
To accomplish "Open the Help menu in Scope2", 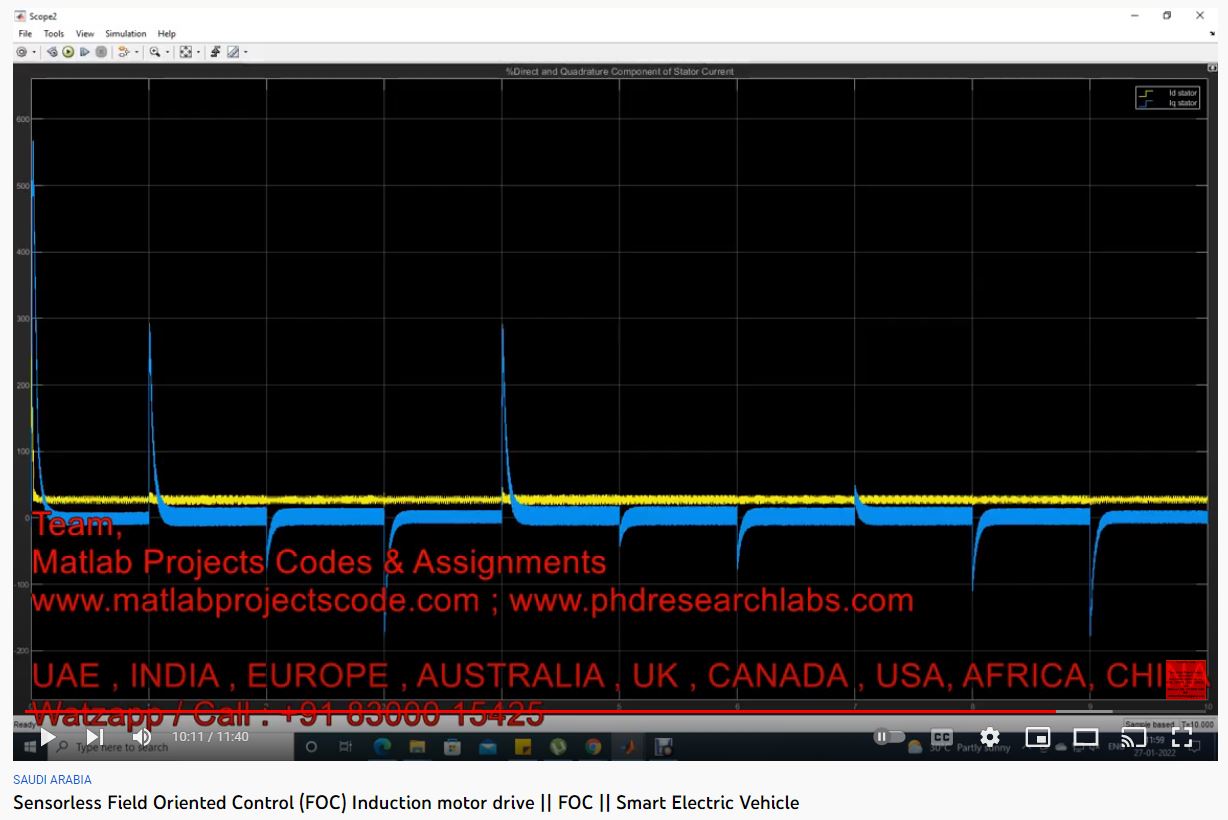I will pyautogui.click(x=167, y=34).
